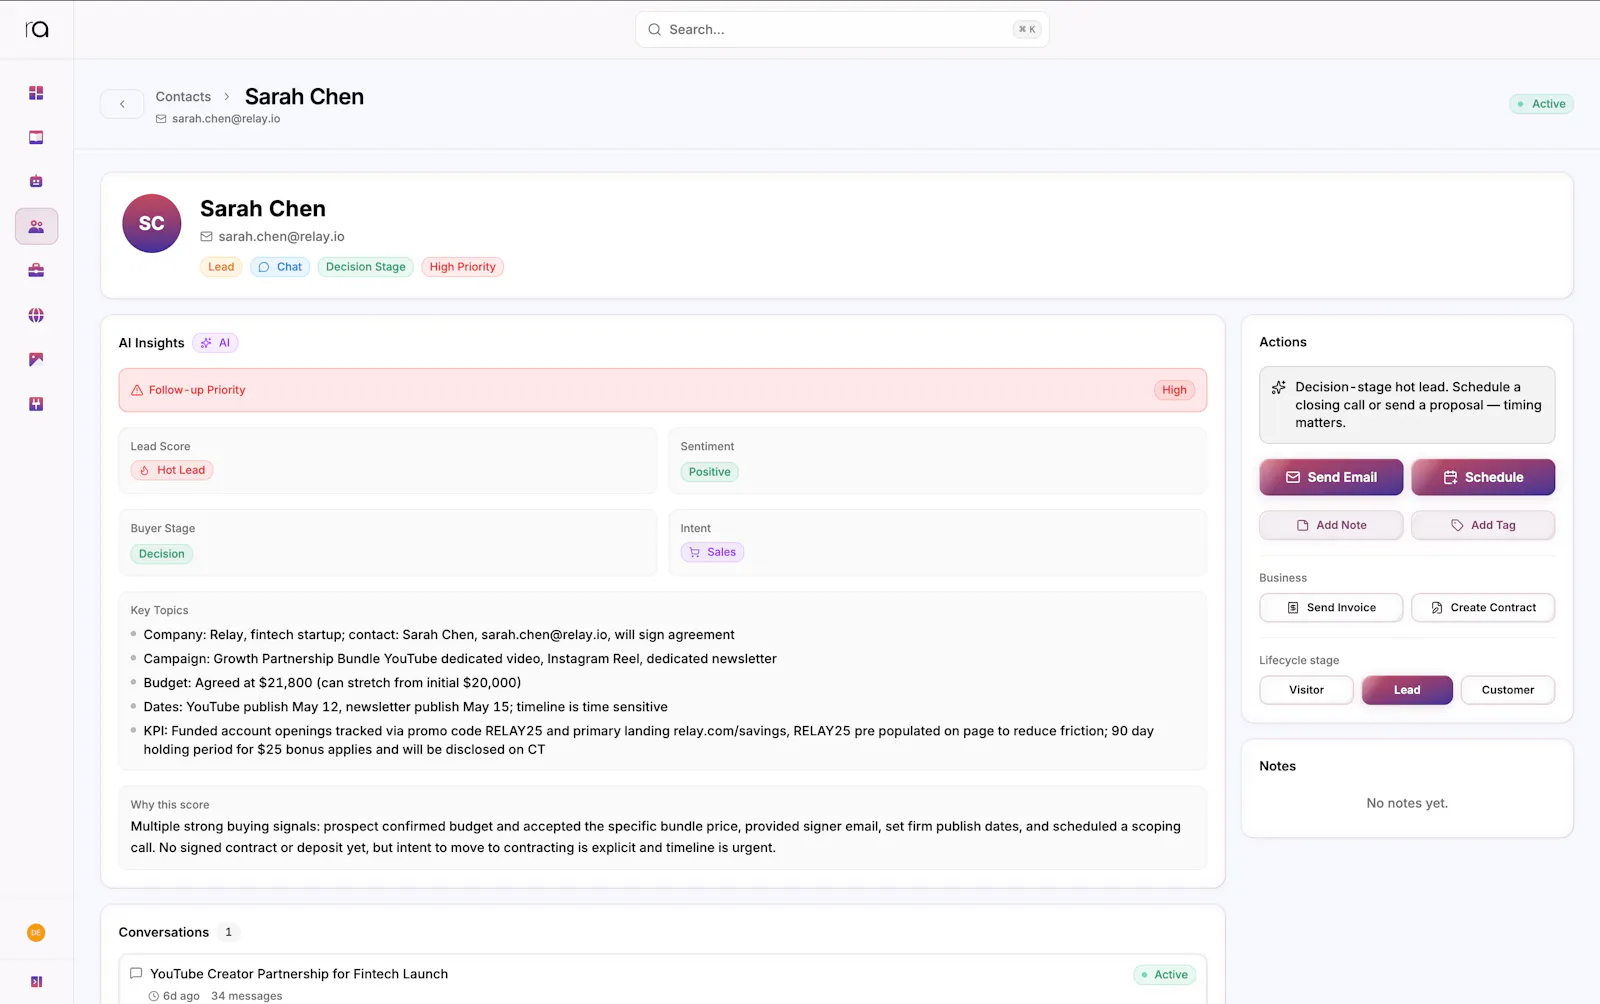Set lifecycle stage to Visitor
1600x1004 pixels.
[x=1306, y=690]
